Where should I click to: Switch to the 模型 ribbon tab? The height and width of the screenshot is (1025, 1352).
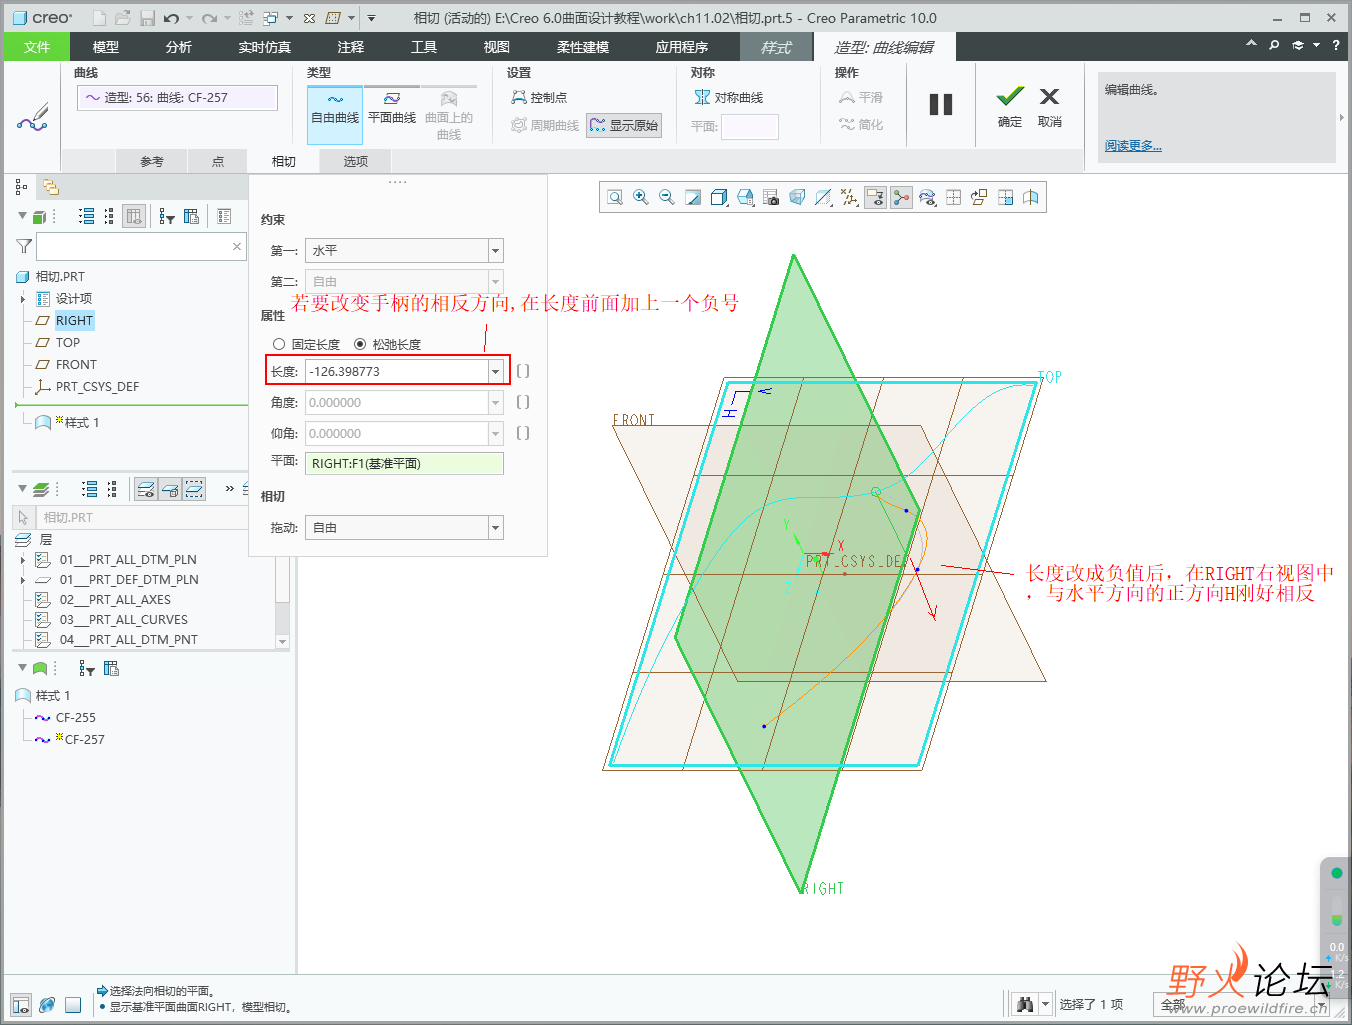(x=105, y=47)
